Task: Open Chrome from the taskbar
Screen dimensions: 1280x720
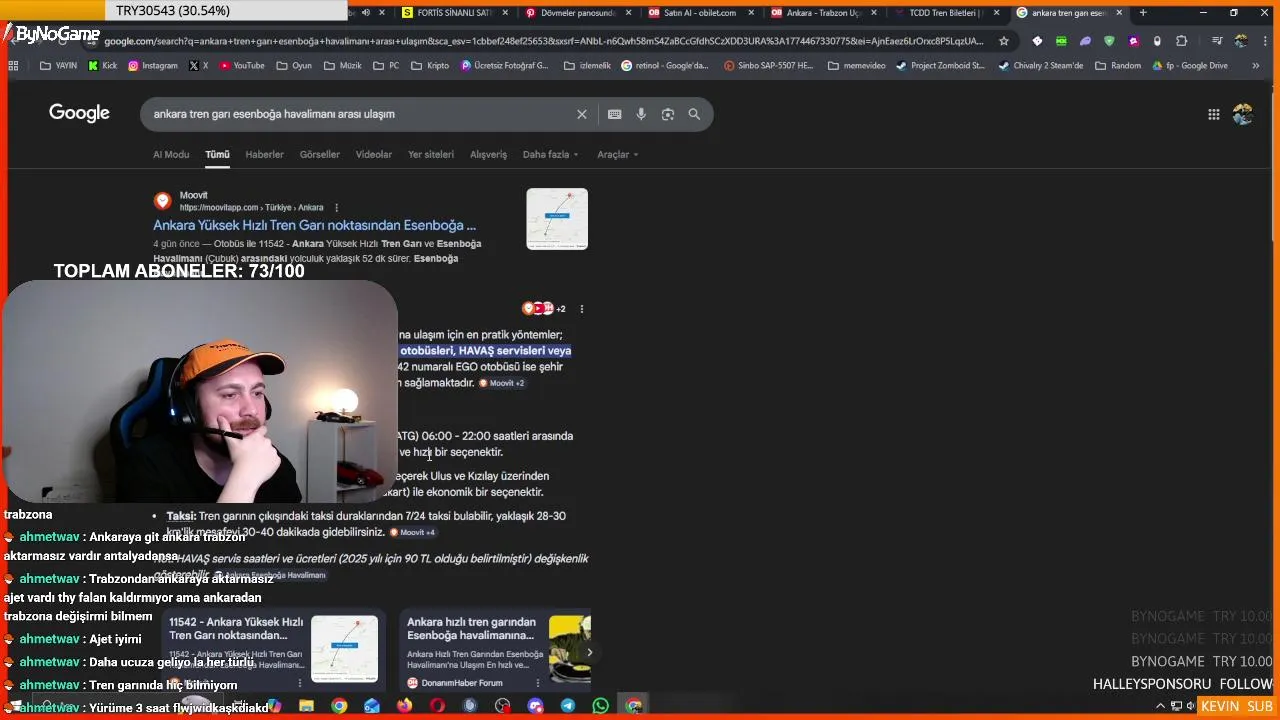Action: (339, 705)
